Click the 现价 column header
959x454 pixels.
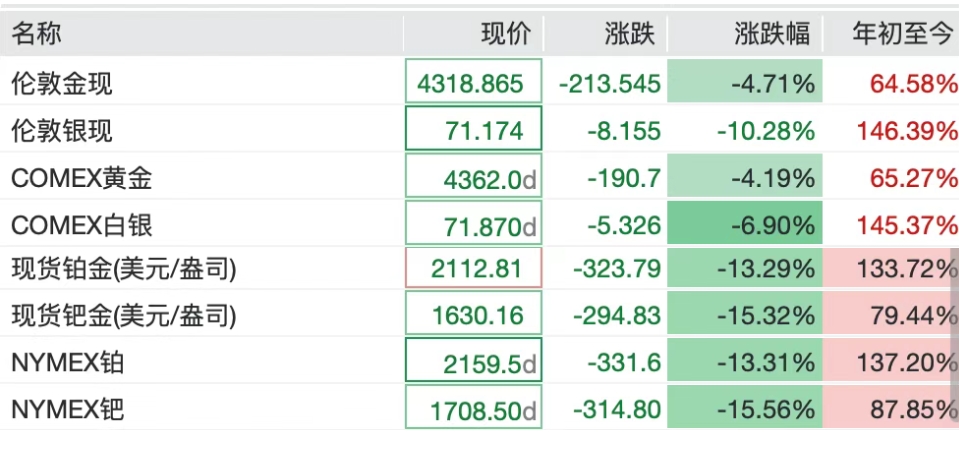(505, 34)
